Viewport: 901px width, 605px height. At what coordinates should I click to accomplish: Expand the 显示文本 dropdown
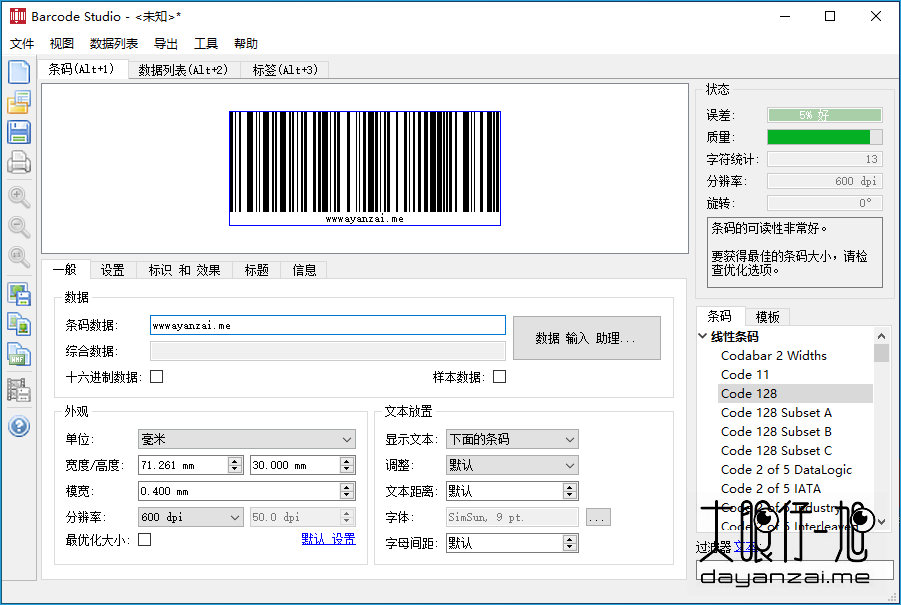[x=511, y=439]
